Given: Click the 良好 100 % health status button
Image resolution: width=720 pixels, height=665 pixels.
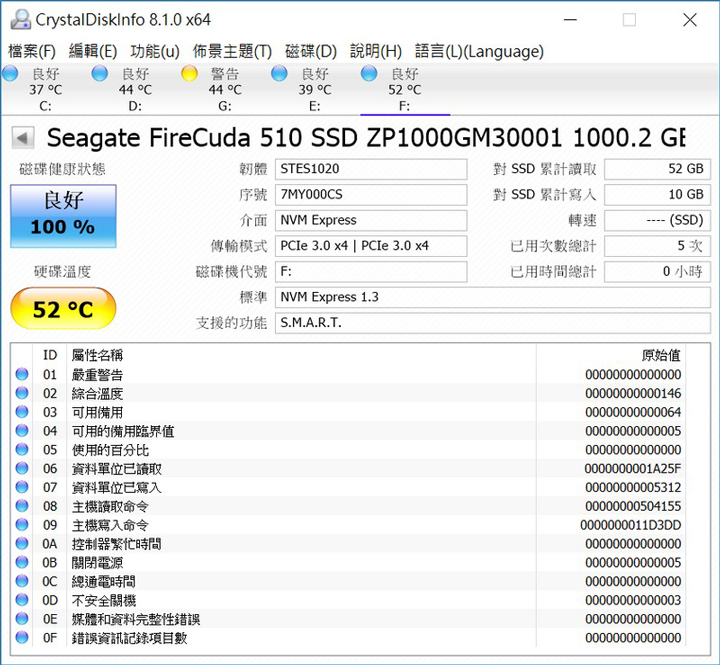Looking at the screenshot, I should pos(63,216).
